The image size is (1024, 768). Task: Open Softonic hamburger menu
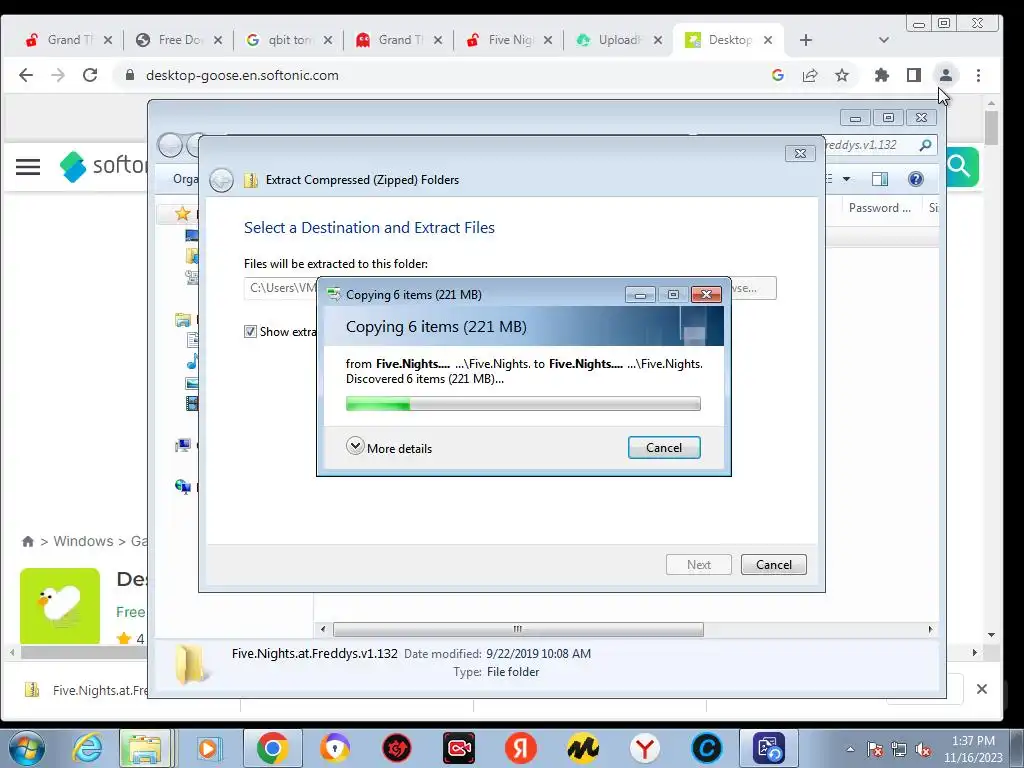tap(28, 167)
